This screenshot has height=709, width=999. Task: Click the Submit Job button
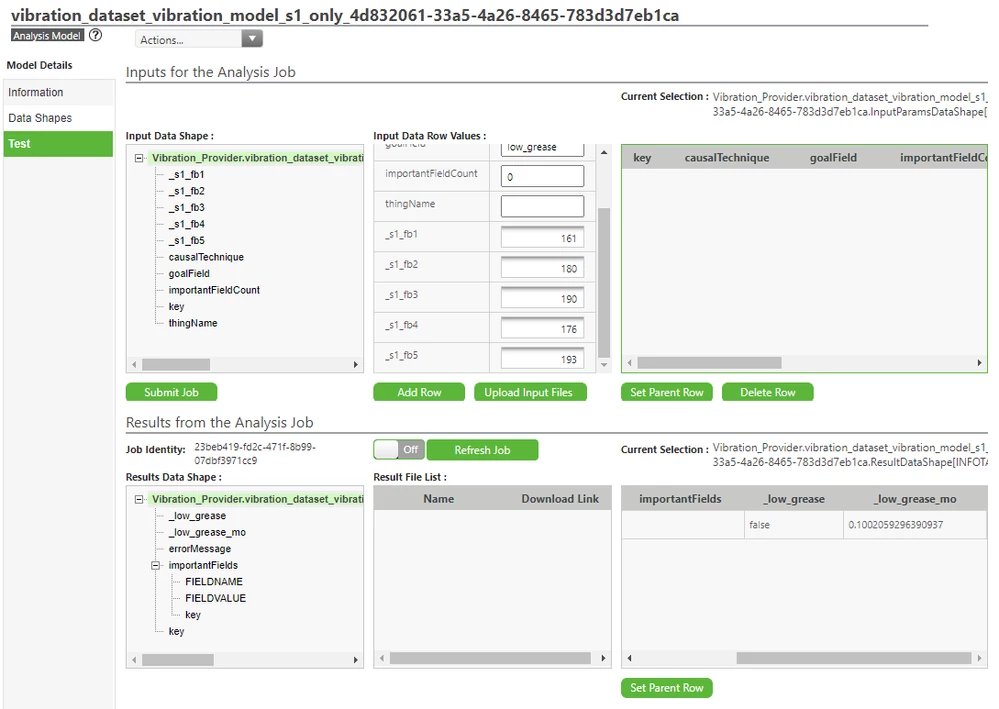(x=171, y=392)
